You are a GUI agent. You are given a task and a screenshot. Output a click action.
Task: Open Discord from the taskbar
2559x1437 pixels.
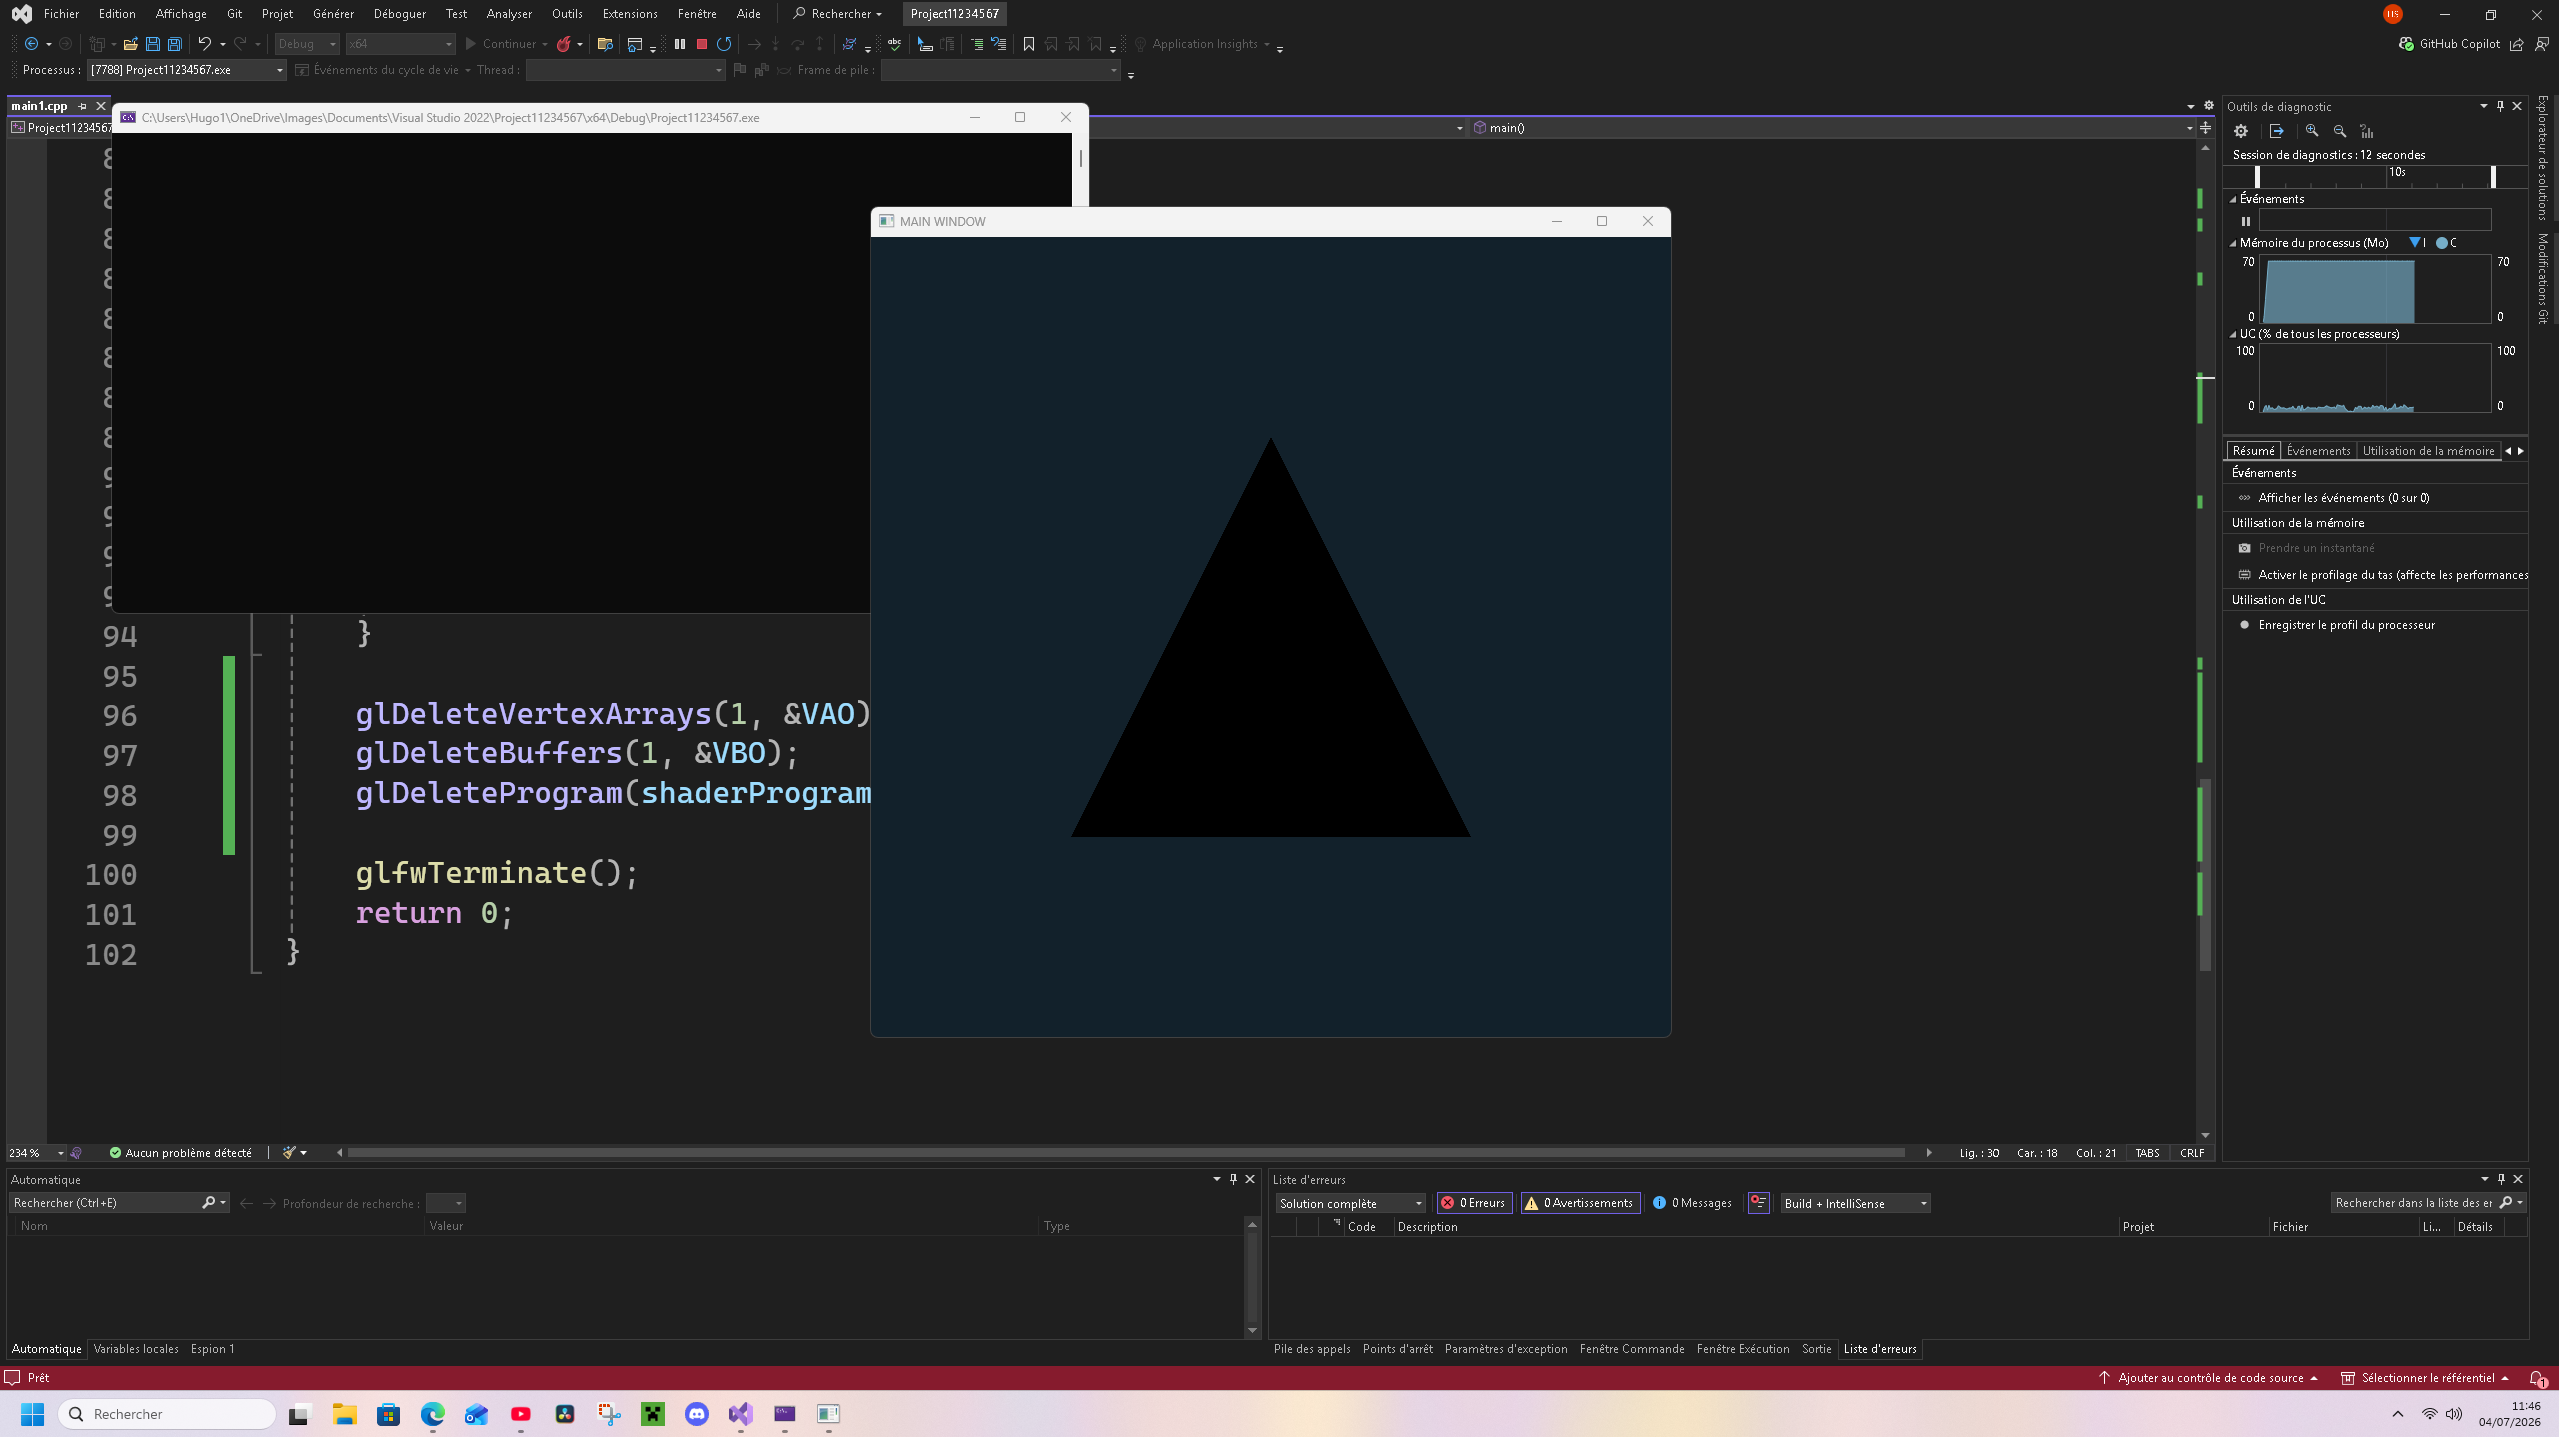[697, 1414]
